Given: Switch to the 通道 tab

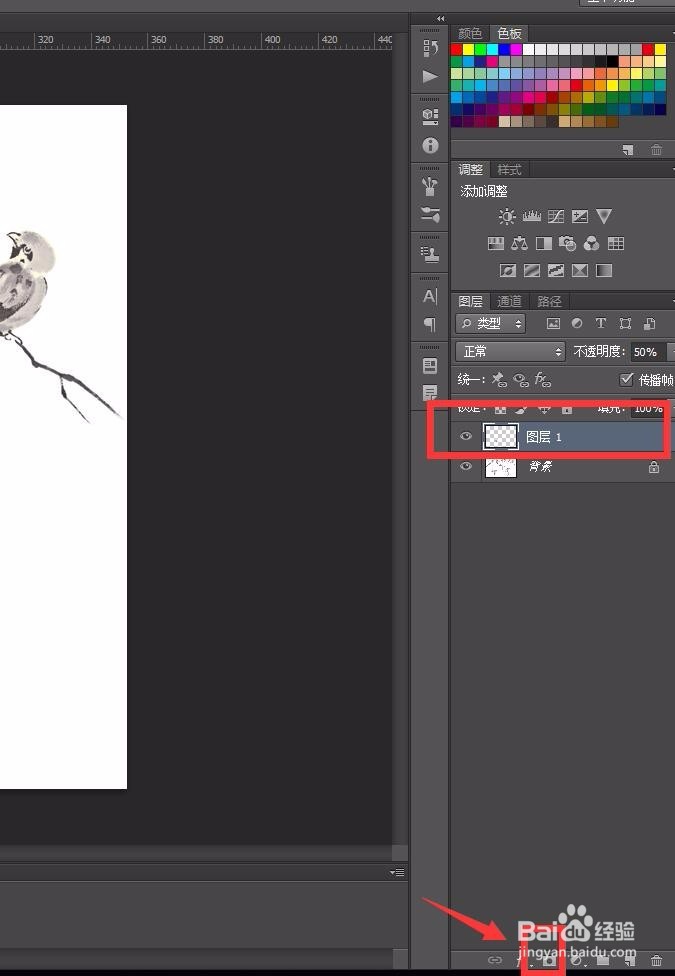Looking at the screenshot, I should [509, 301].
